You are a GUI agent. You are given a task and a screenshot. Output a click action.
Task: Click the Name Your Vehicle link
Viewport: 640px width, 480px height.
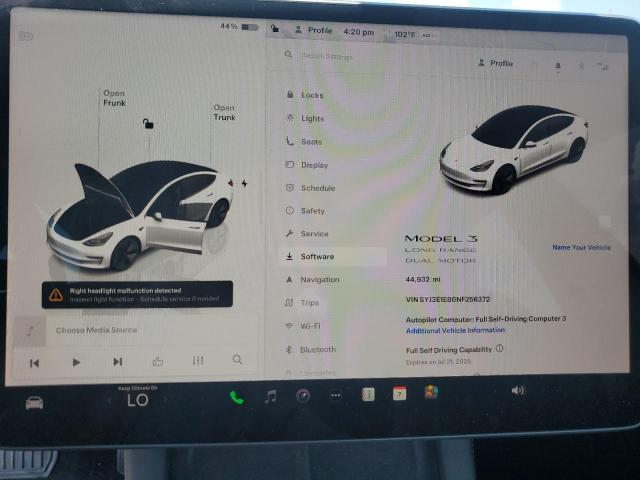(581, 247)
